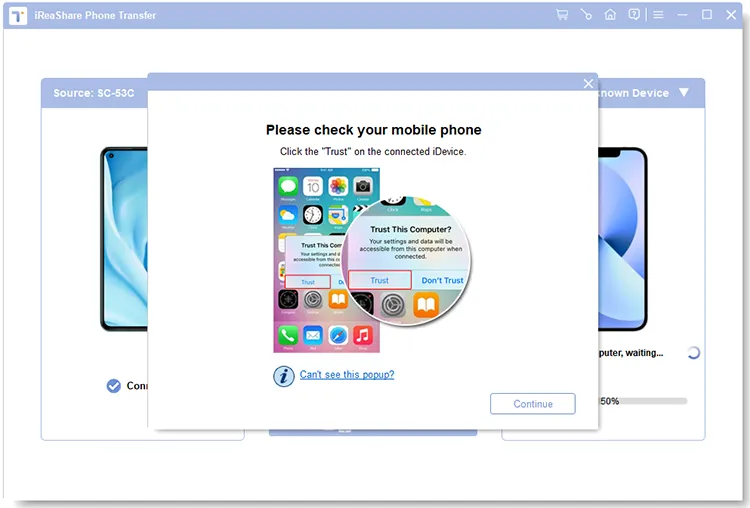The width and height of the screenshot is (750, 508).
Task: Close the trust prompt dialog
Action: click(x=588, y=84)
